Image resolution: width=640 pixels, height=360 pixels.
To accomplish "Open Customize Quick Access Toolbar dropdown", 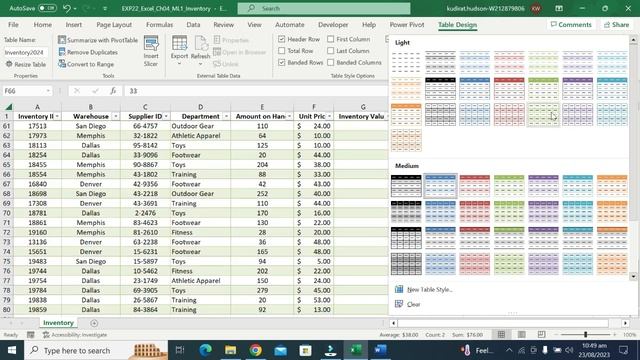I will click(104, 8).
